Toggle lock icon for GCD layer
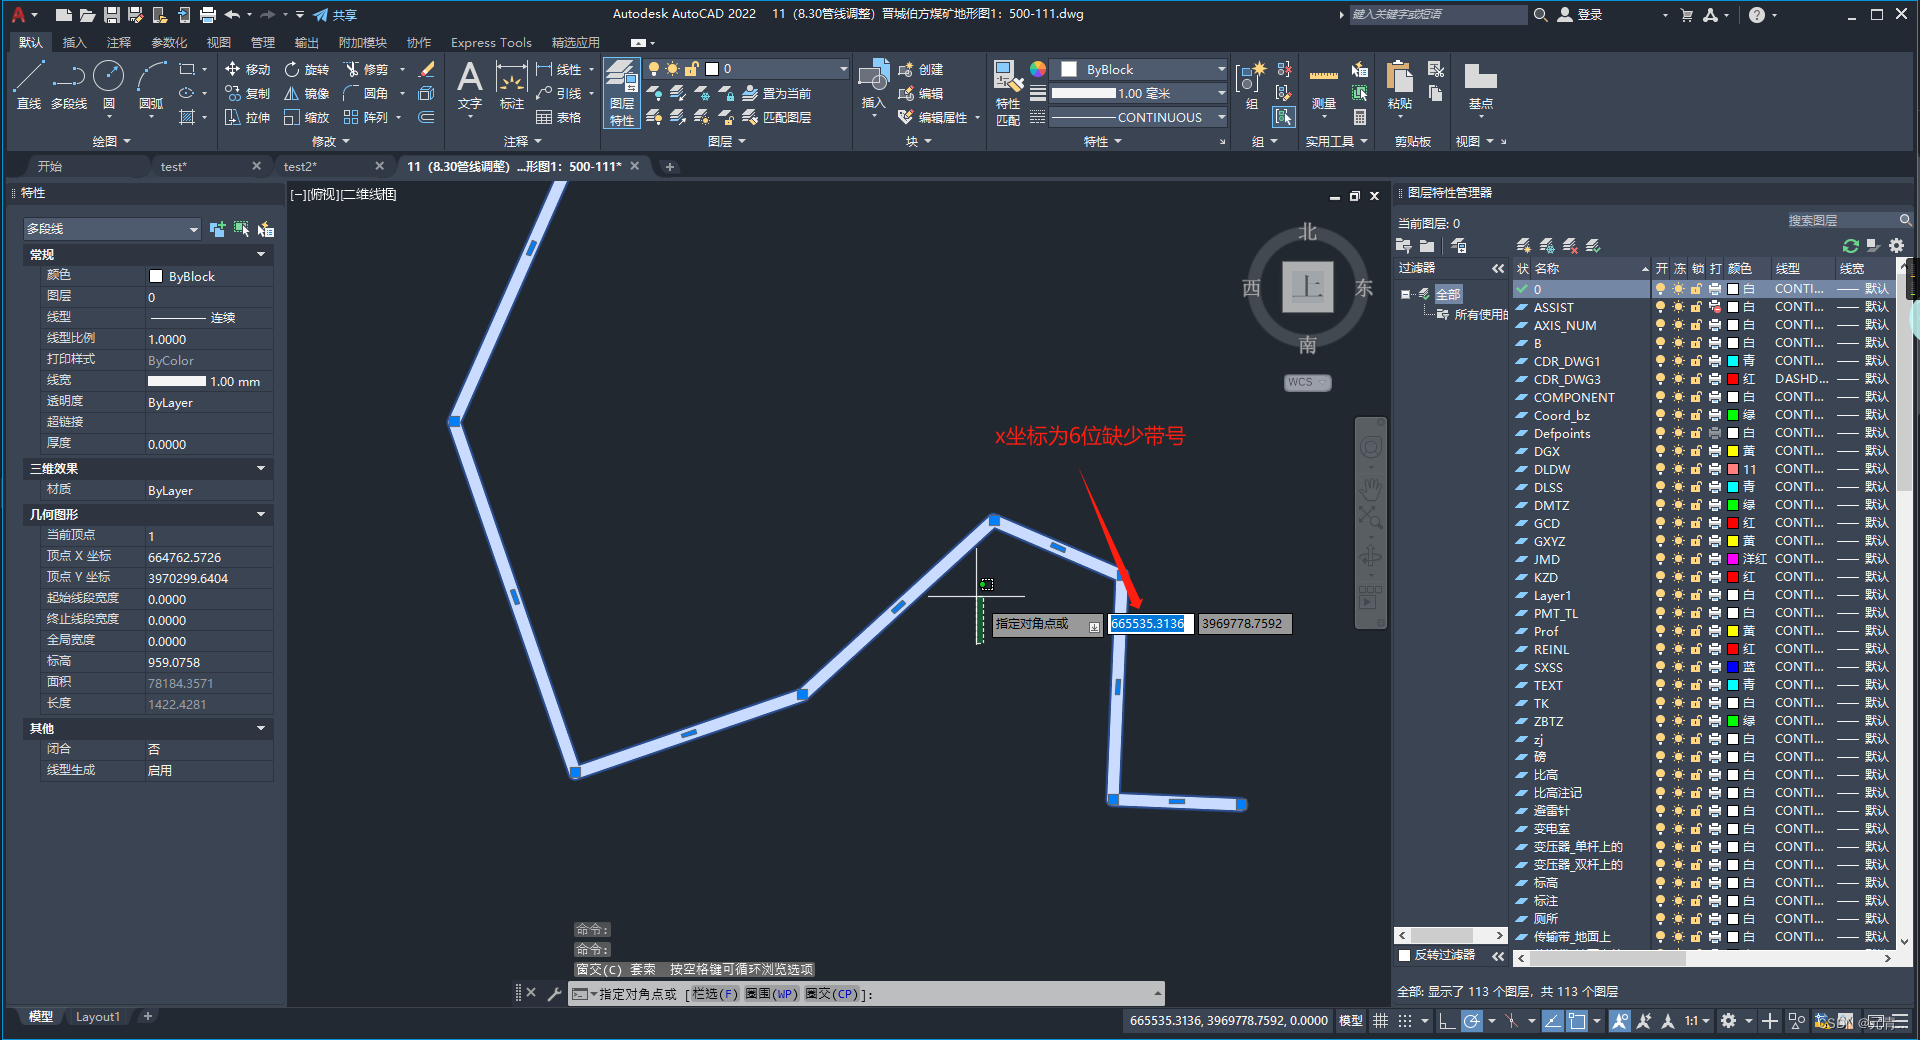This screenshot has height=1040, width=1920. [x=1696, y=523]
